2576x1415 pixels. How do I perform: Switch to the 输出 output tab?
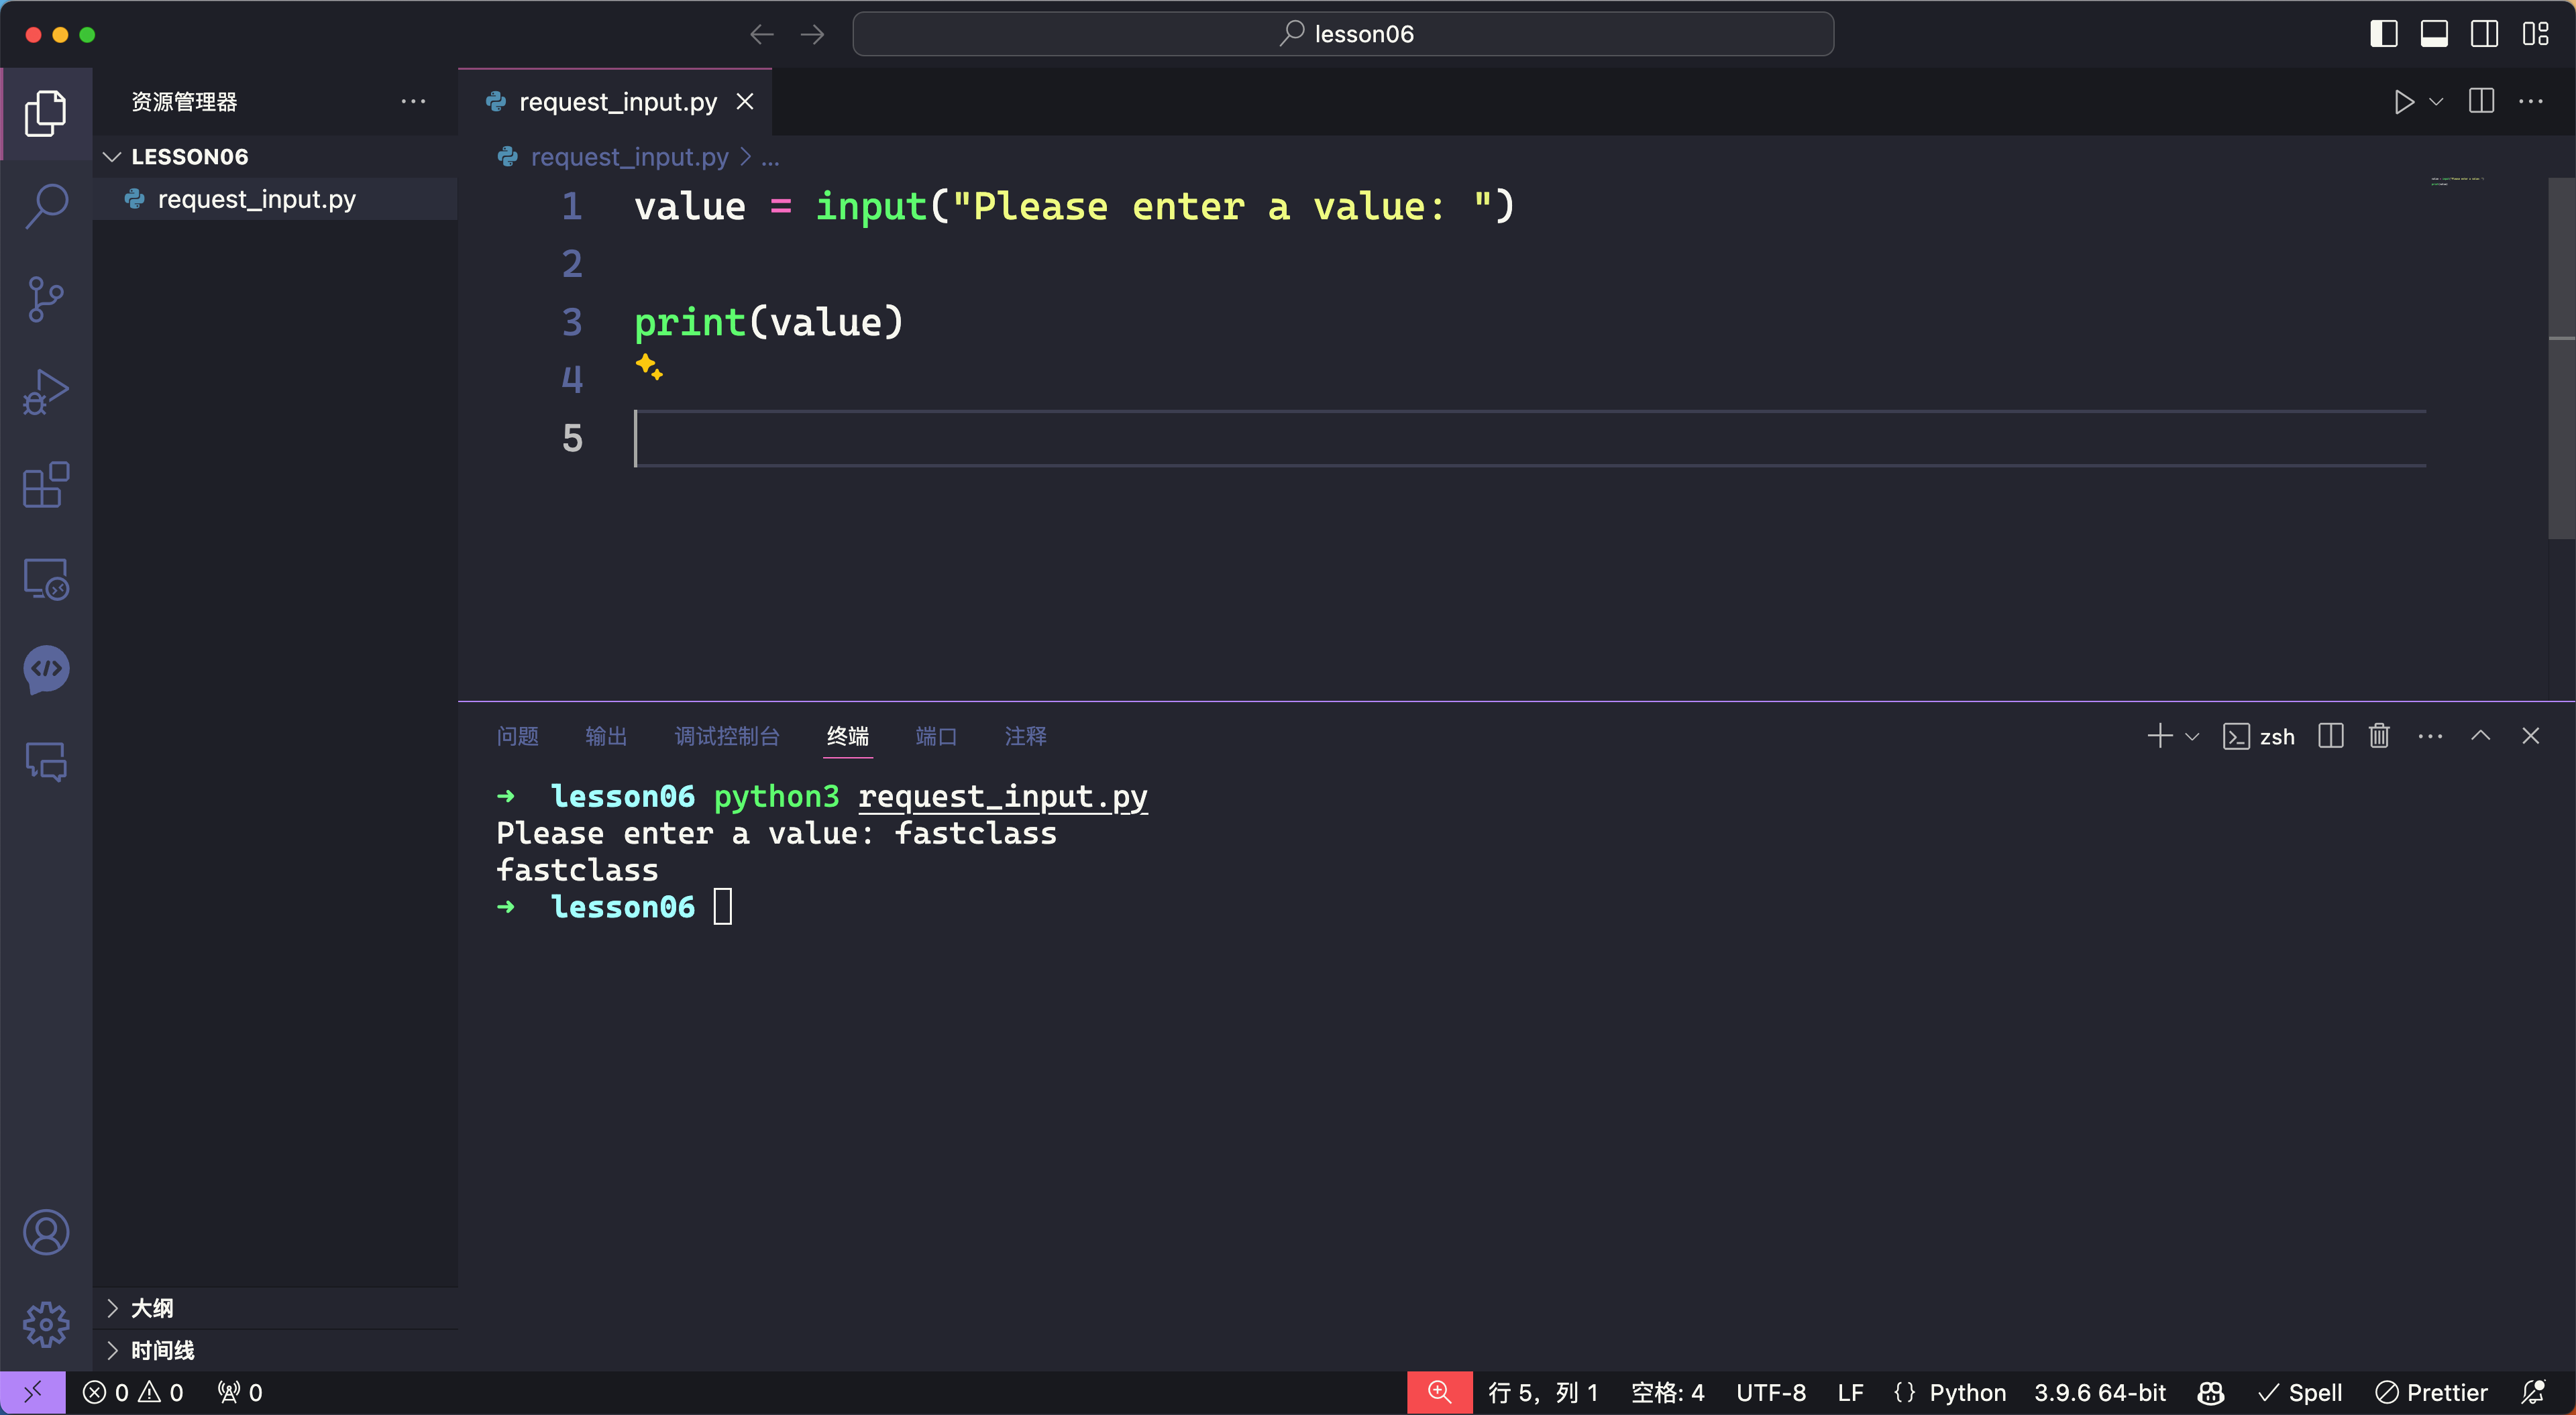(x=606, y=736)
